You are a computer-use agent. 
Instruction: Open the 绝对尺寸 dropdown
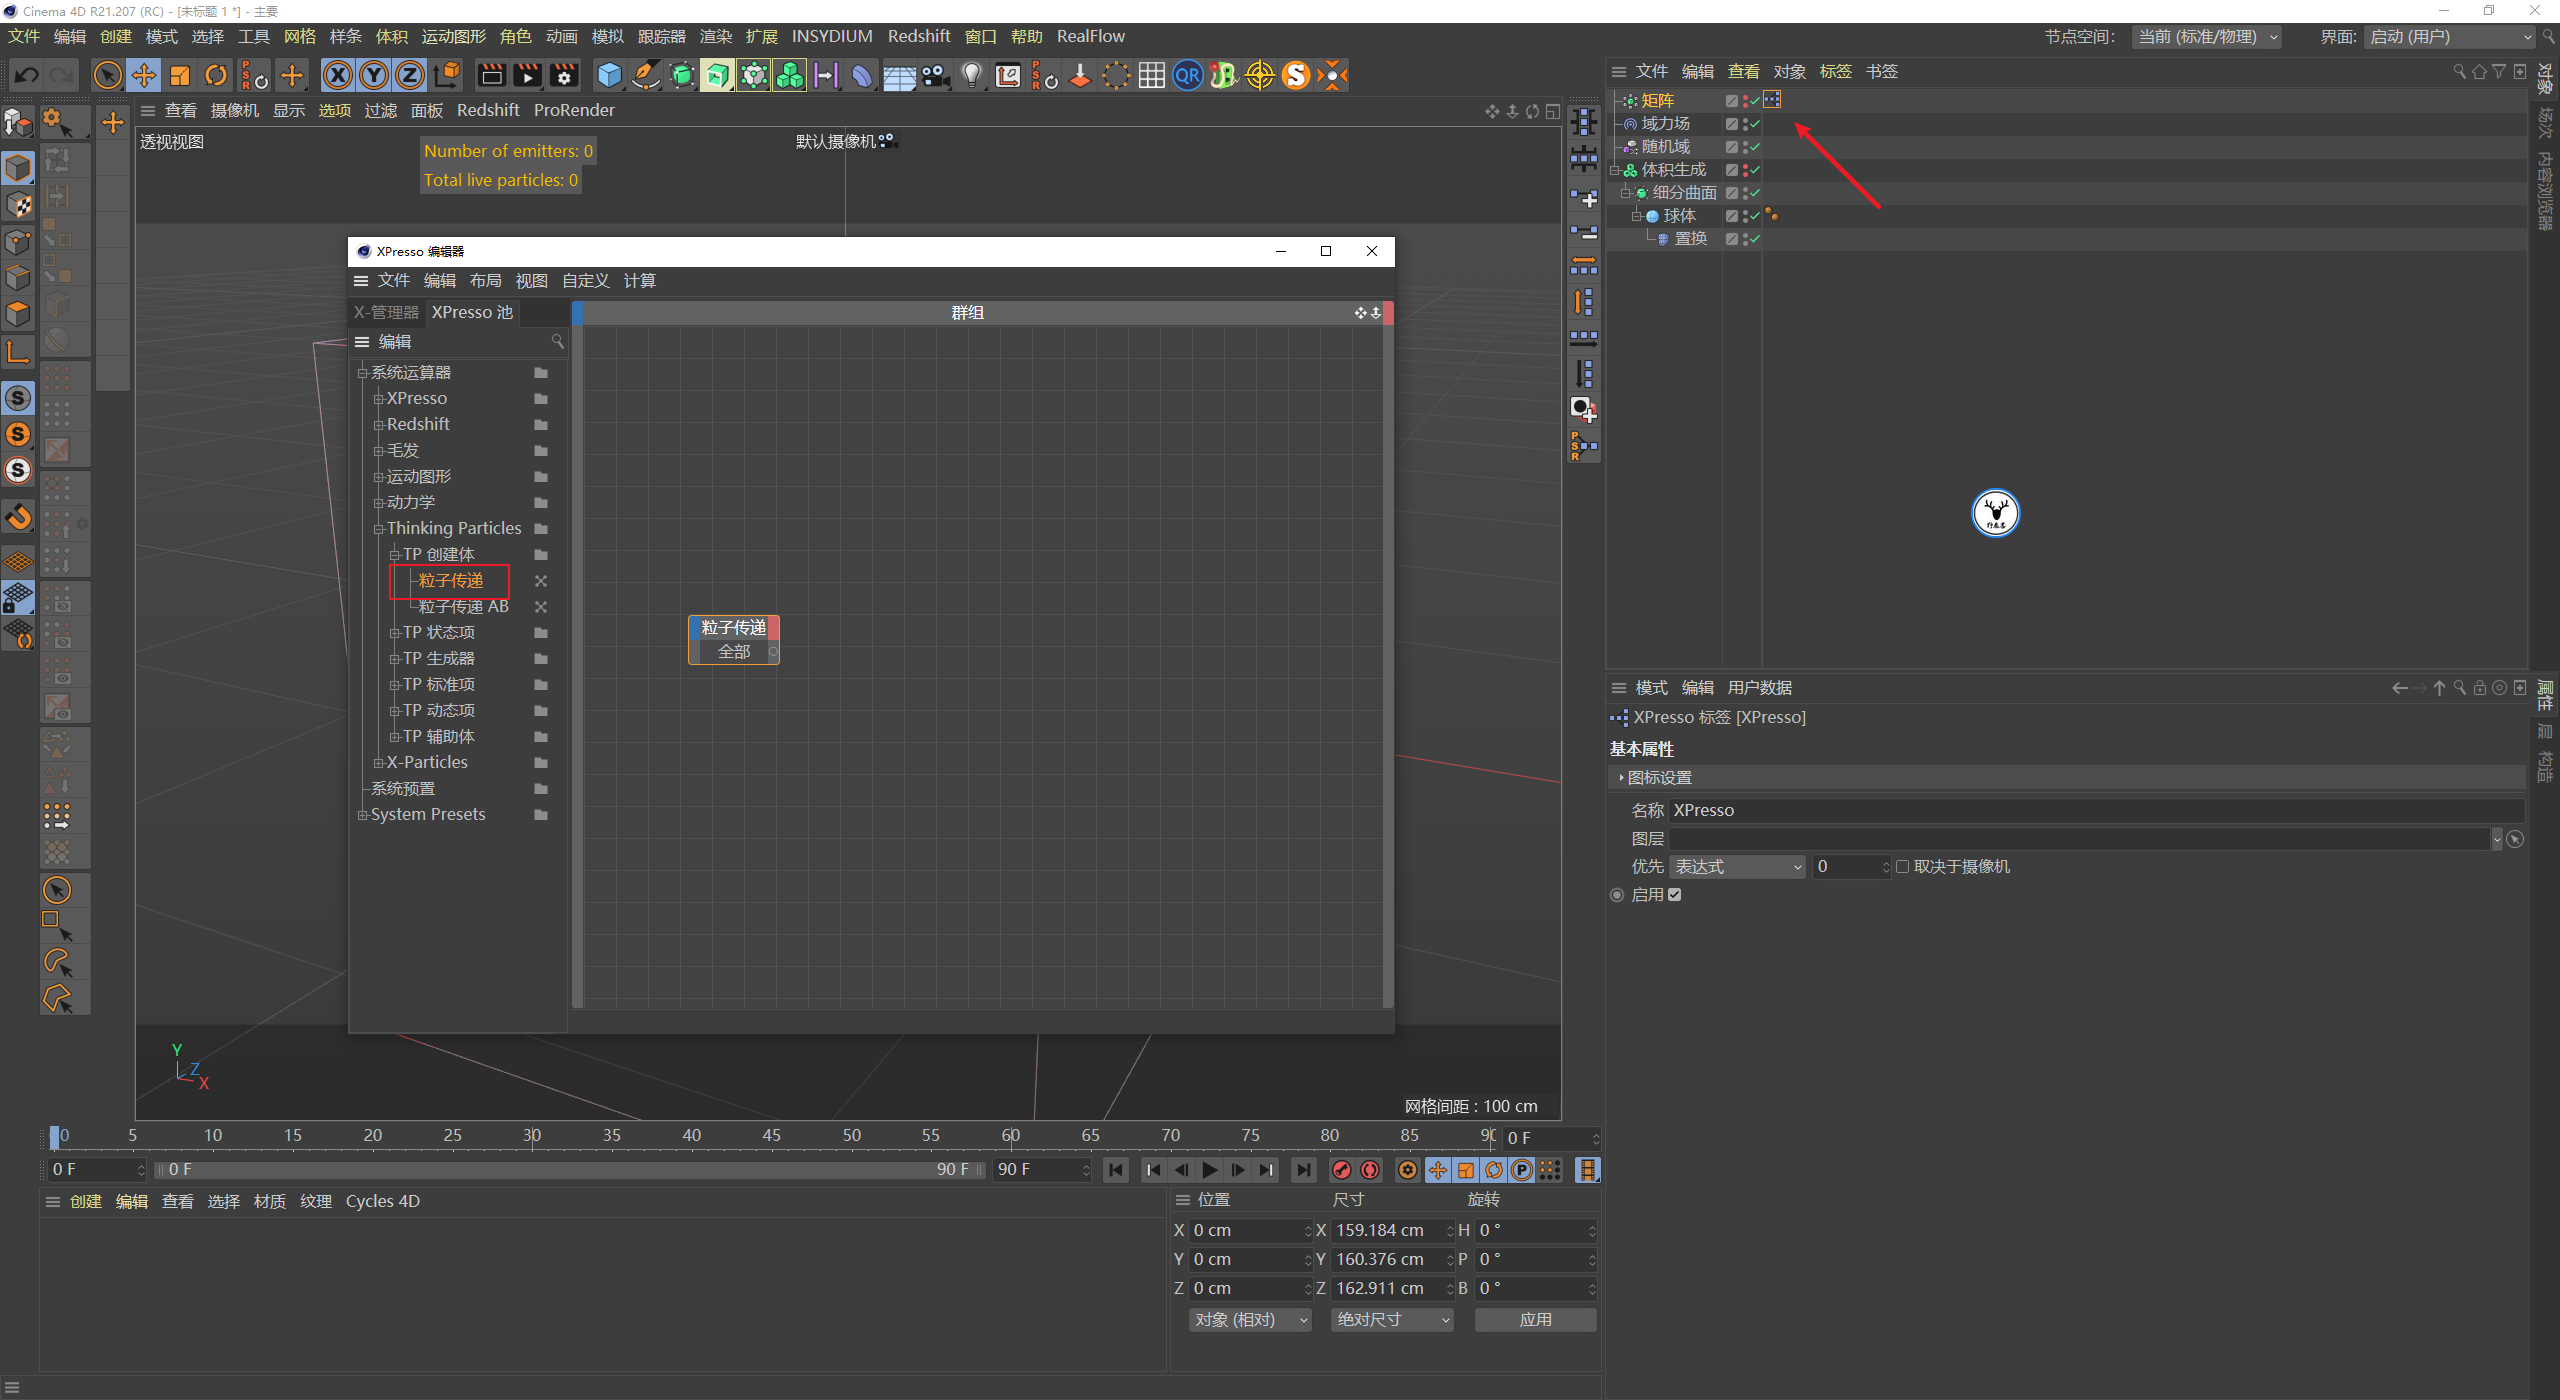click(x=1392, y=1320)
